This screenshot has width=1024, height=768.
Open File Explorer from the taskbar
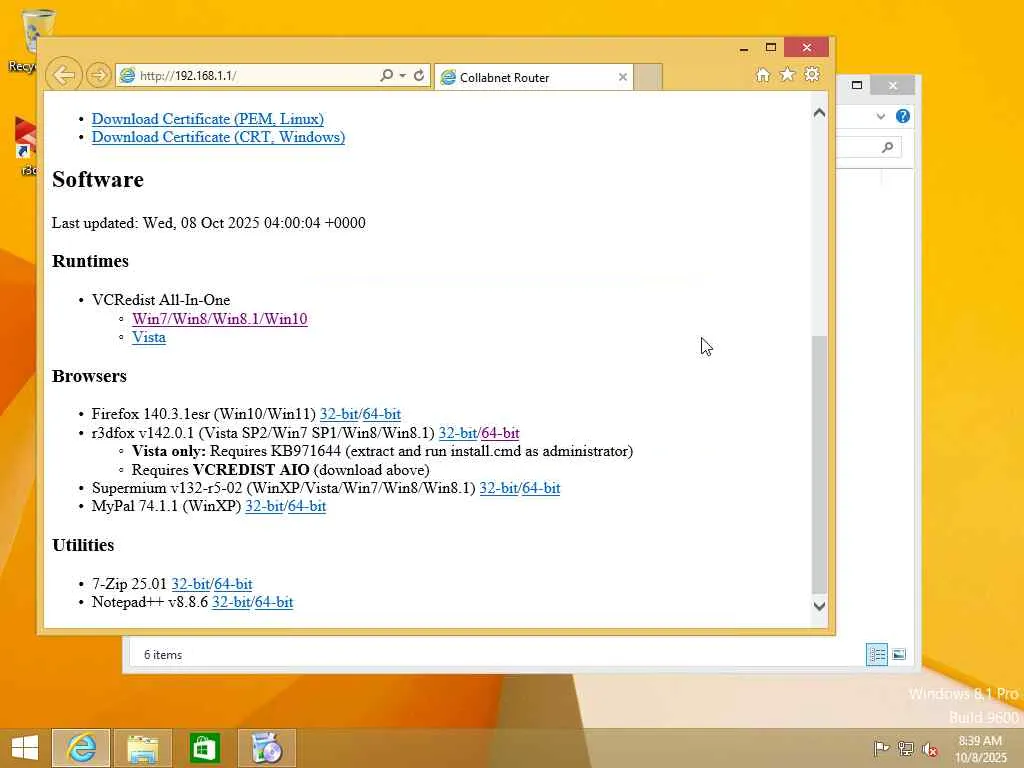[x=143, y=748]
